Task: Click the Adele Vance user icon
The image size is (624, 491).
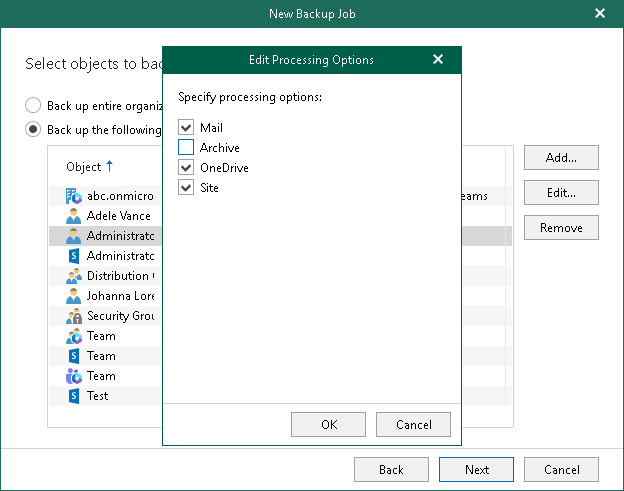Action: tap(73, 216)
